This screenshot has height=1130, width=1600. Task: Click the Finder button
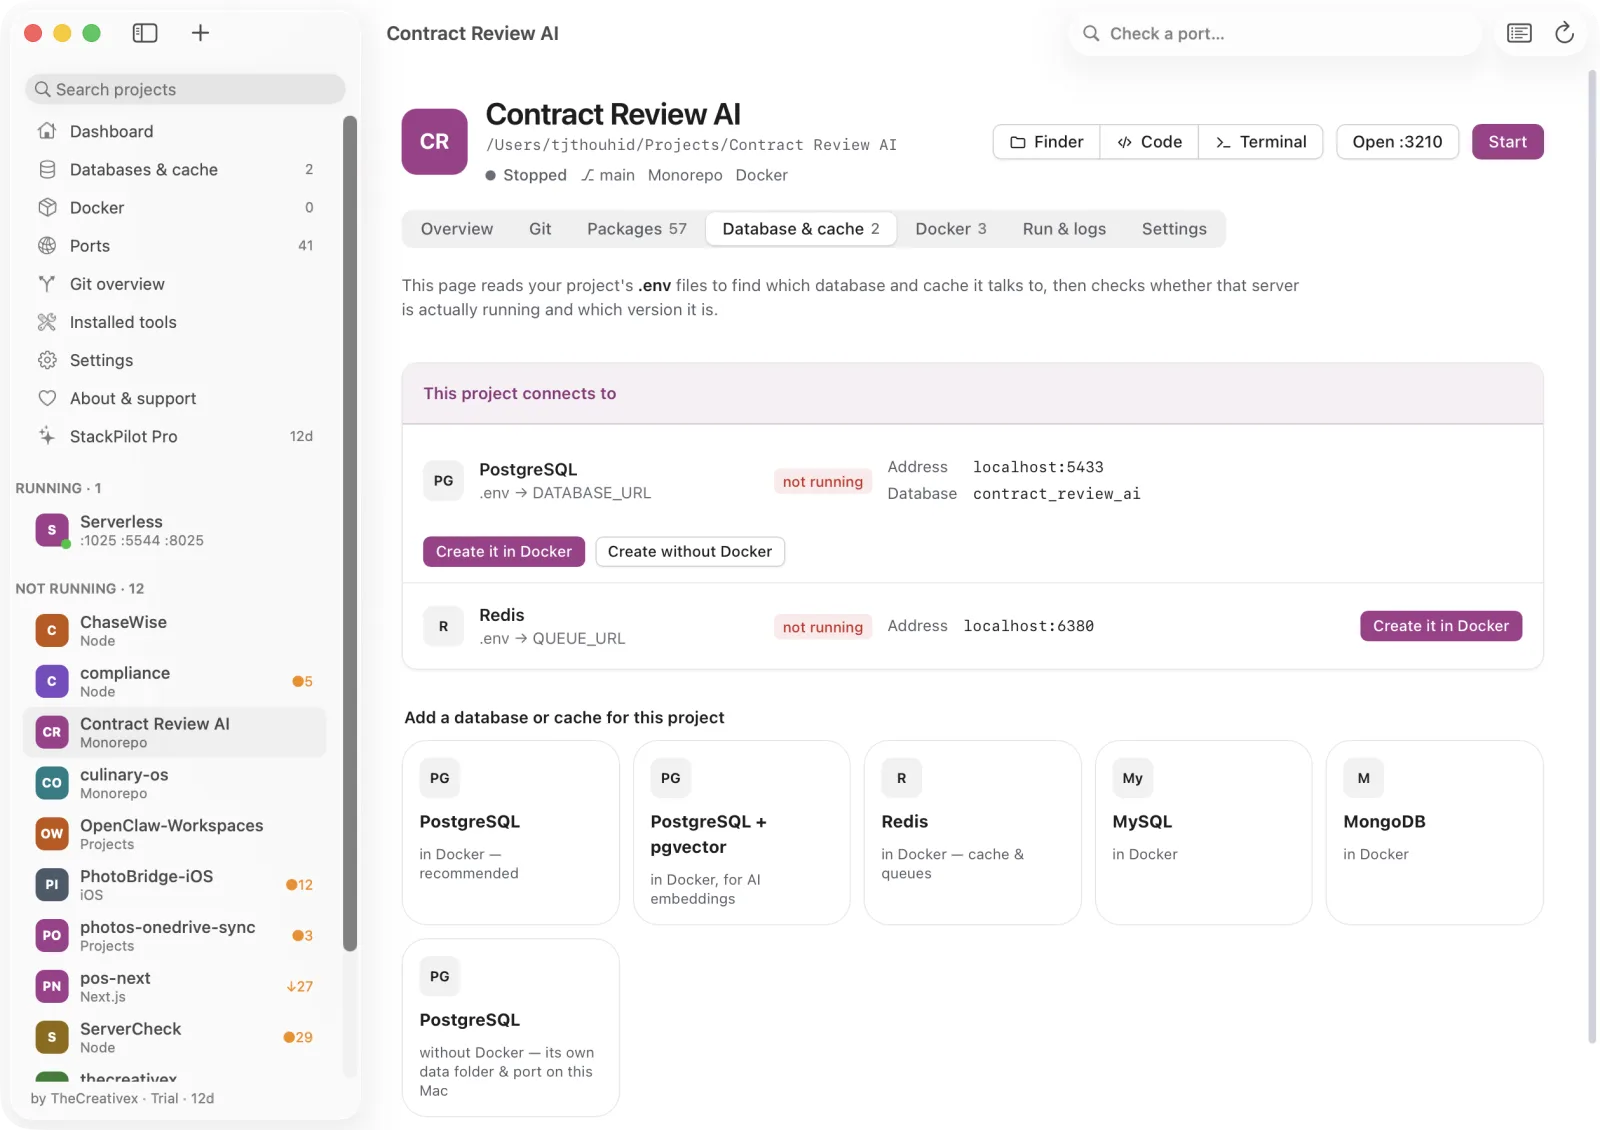(x=1046, y=142)
